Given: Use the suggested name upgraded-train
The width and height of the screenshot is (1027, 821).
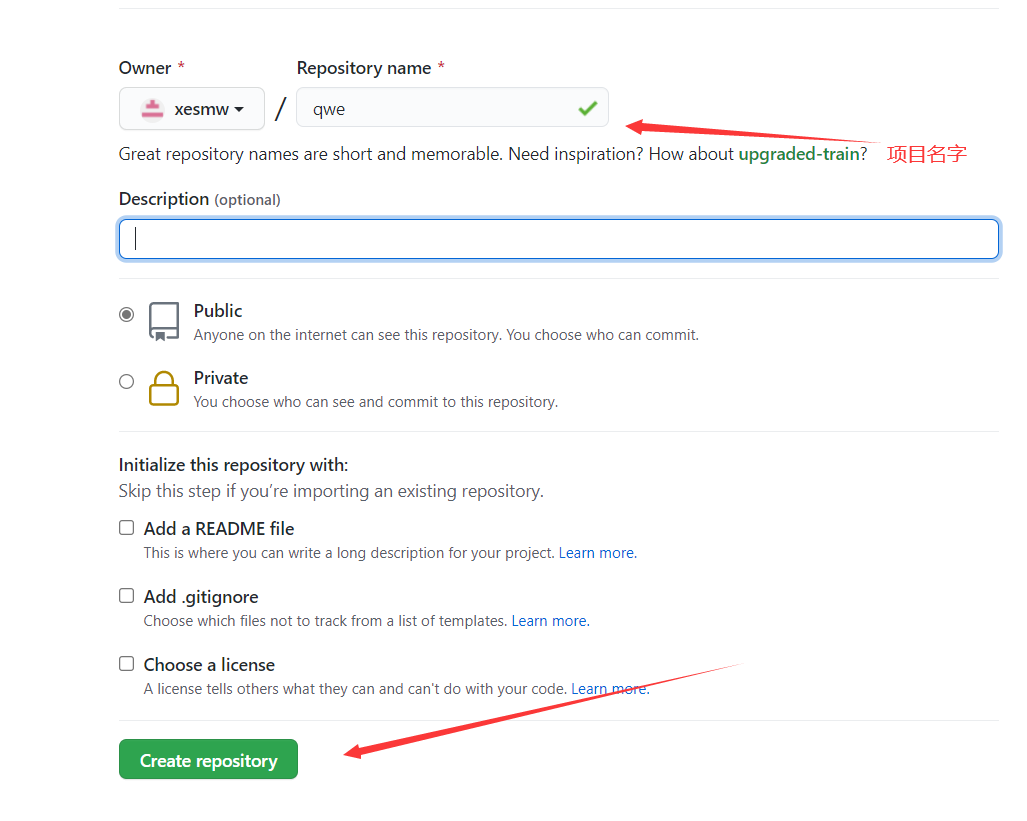Looking at the screenshot, I should point(799,155).
